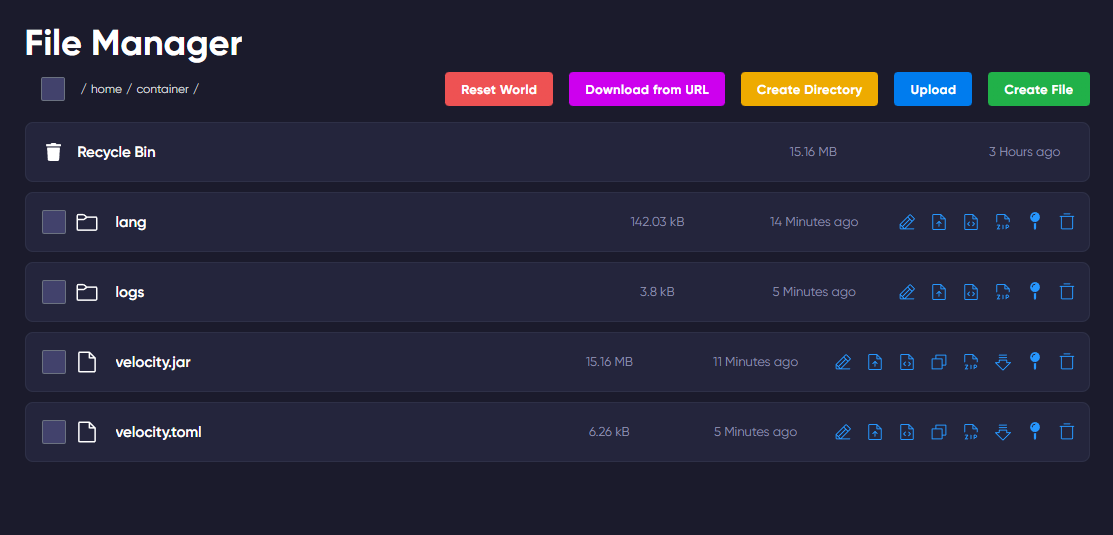Zip the logs folder
The width and height of the screenshot is (1113, 535).
1003,292
